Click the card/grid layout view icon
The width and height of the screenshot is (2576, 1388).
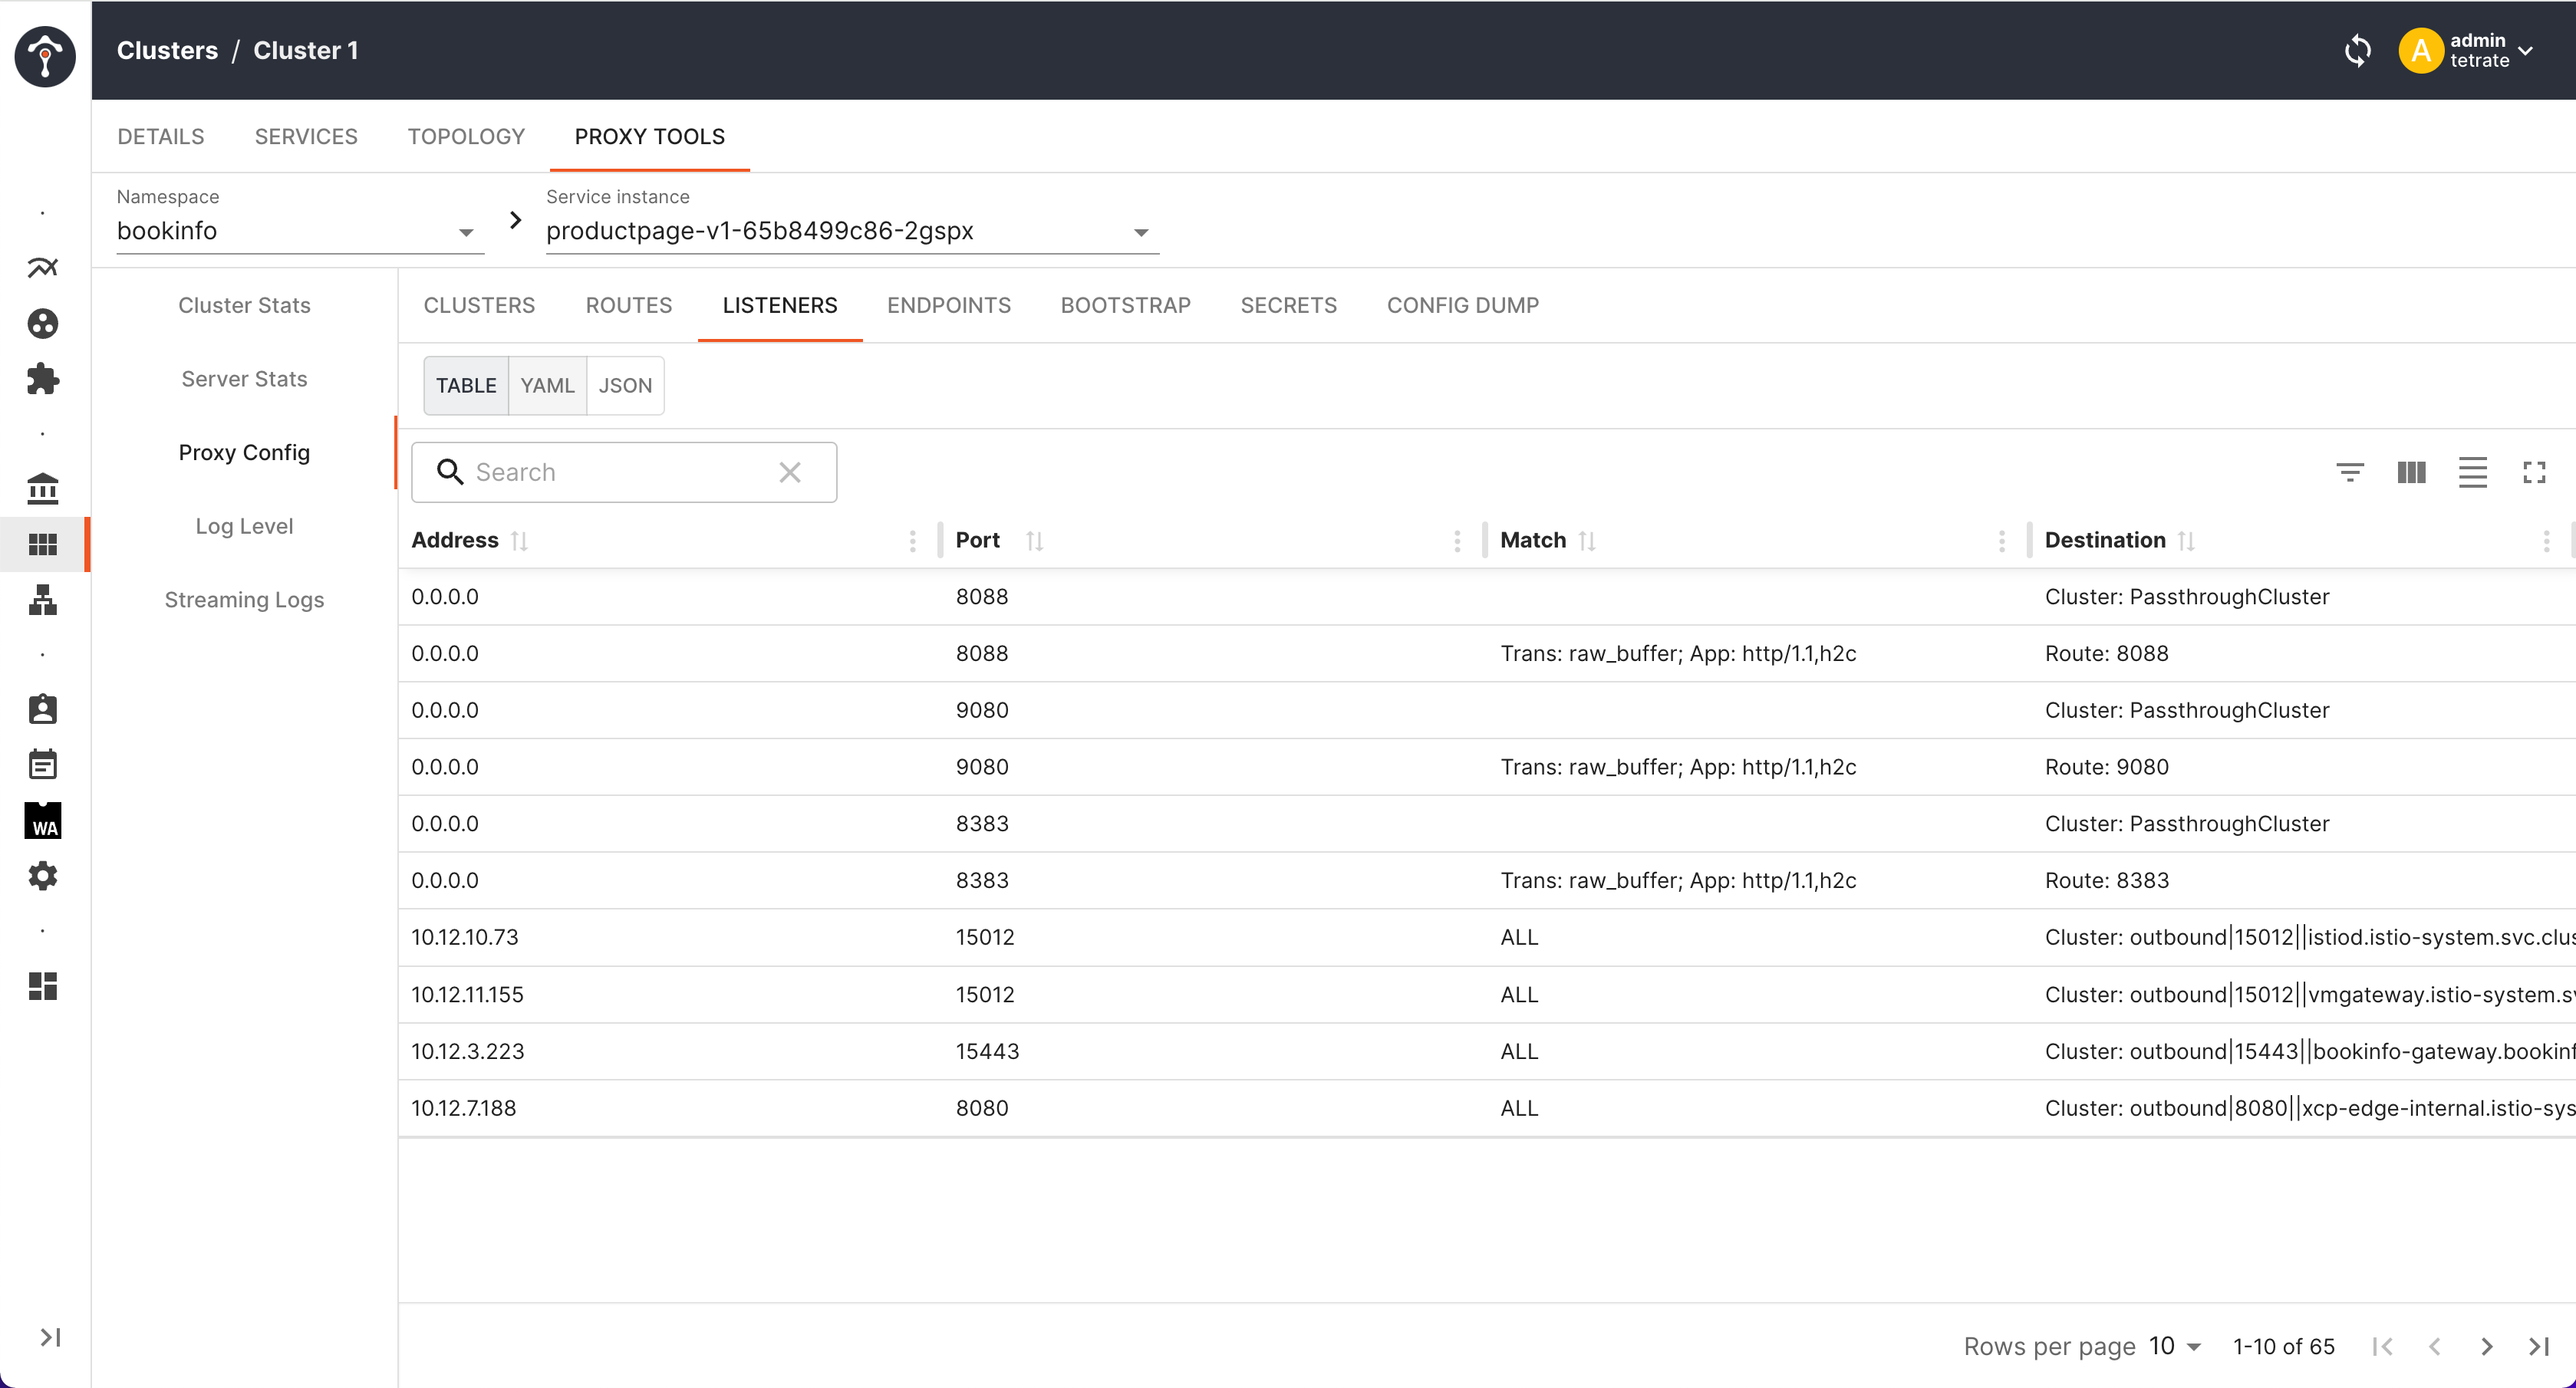tap(2412, 473)
